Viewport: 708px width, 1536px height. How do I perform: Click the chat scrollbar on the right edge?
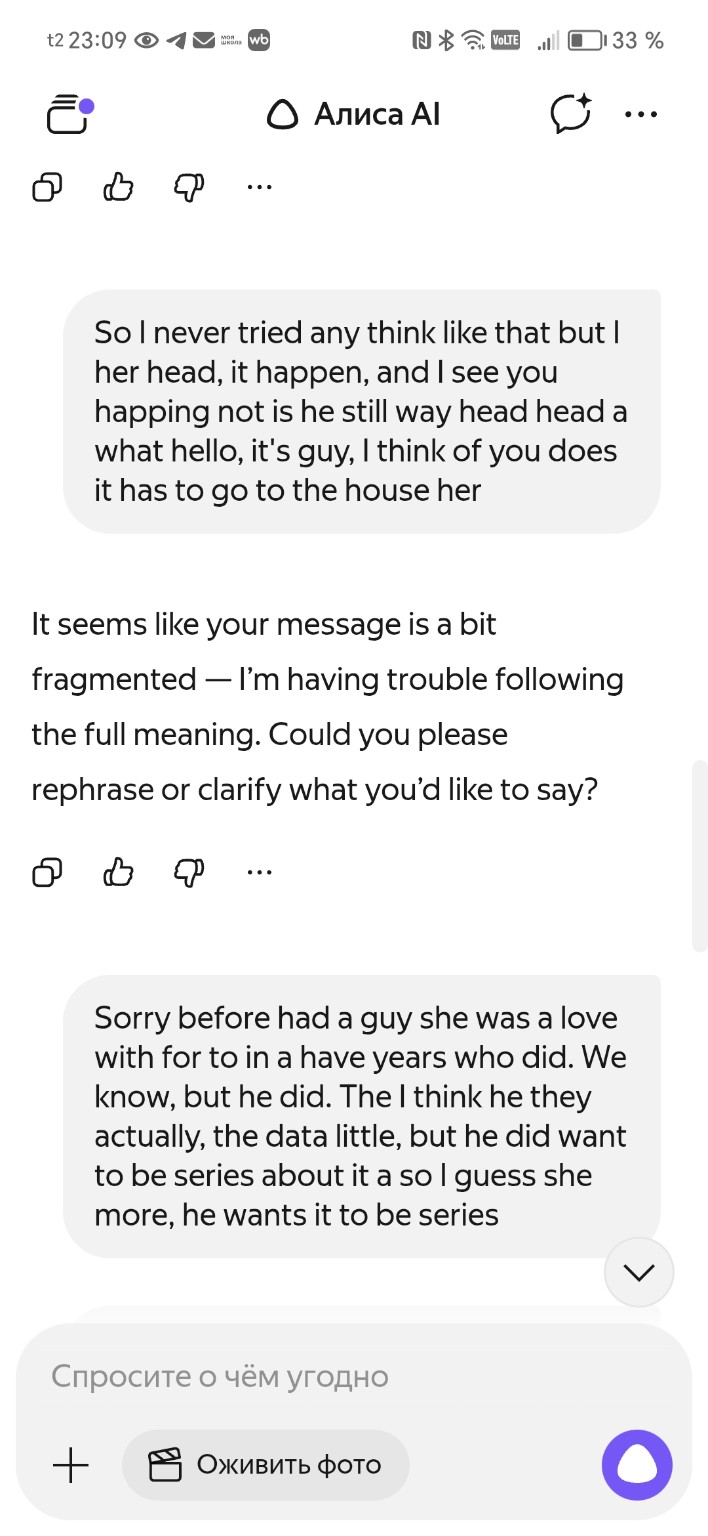700,855
